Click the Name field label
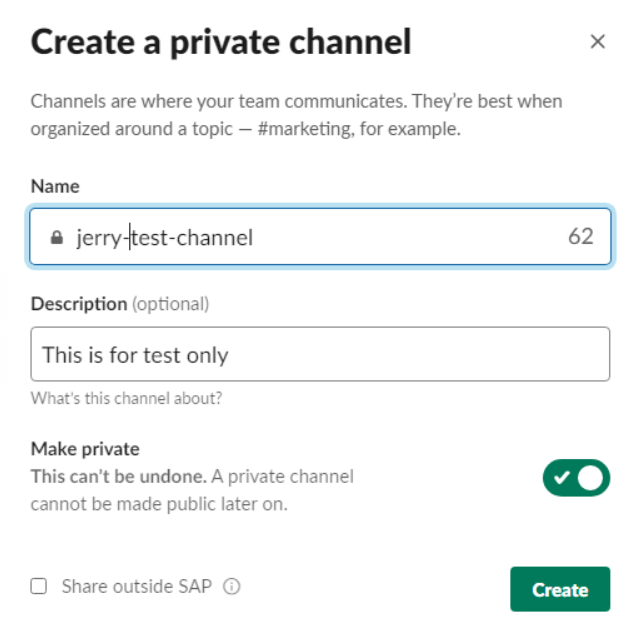The height and width of the screenshot is (628, 640). 55,186
